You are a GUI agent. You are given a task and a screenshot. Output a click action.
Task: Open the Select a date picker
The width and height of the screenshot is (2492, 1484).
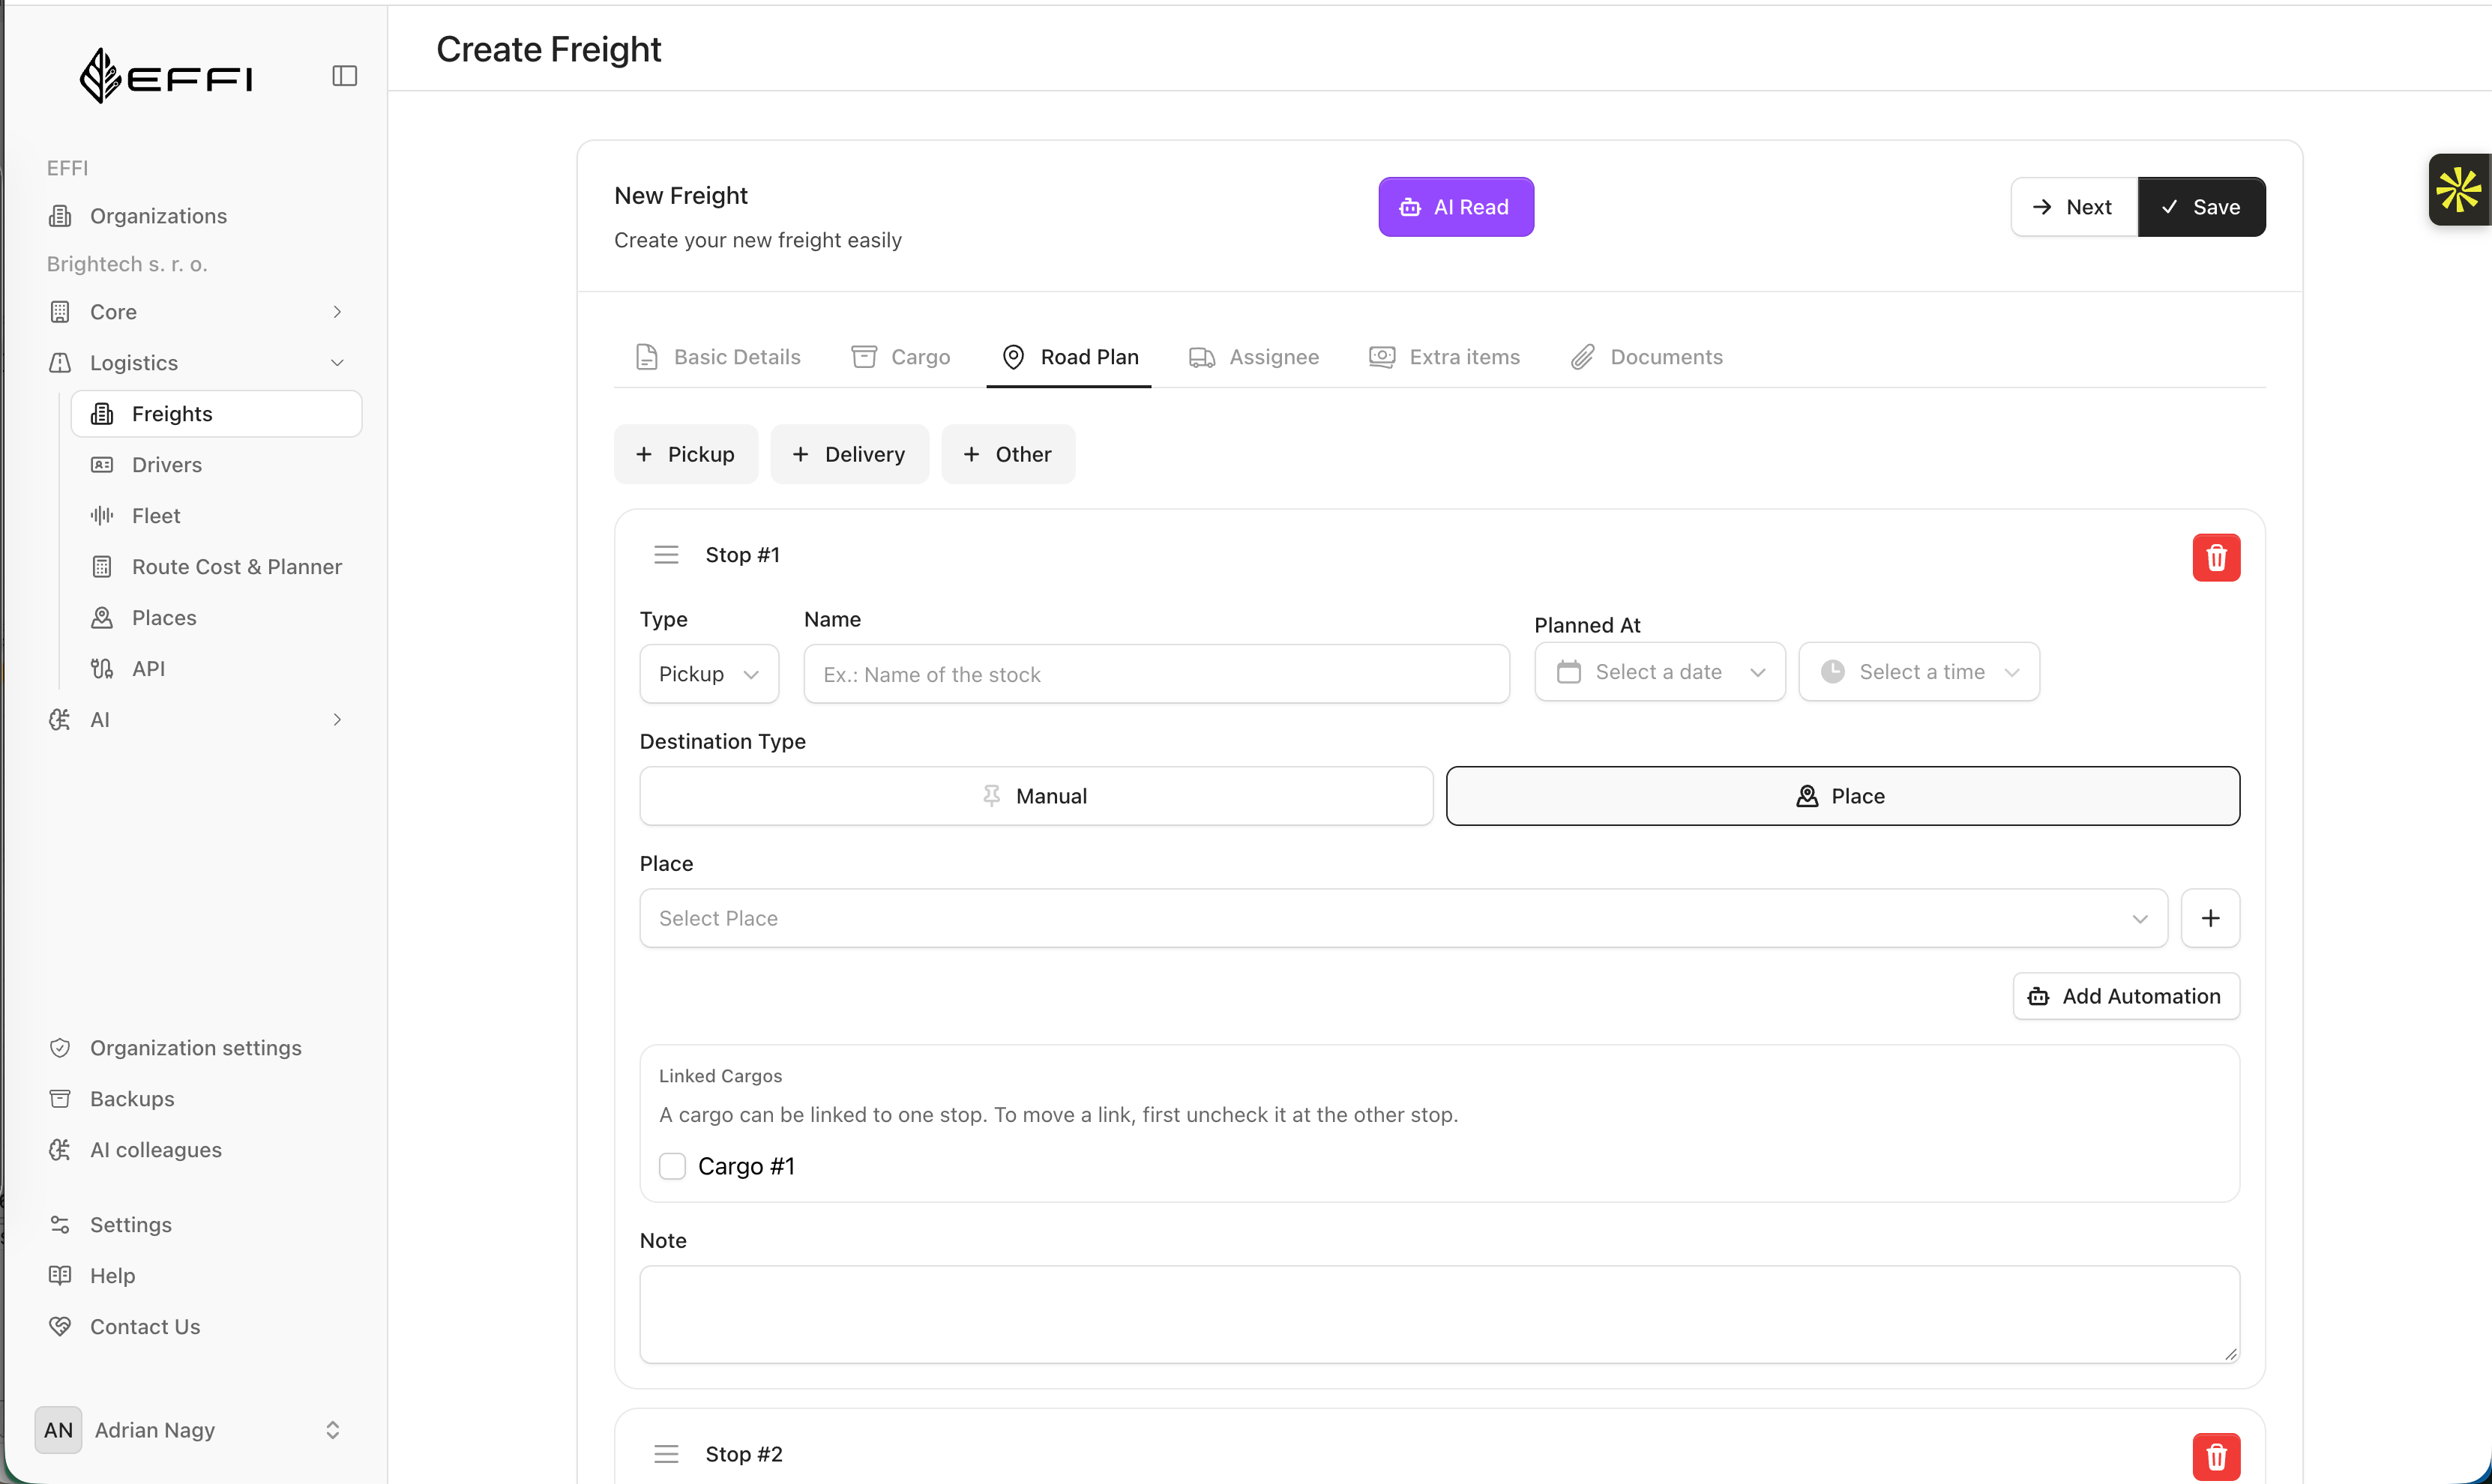click(x=1659, y=672)
